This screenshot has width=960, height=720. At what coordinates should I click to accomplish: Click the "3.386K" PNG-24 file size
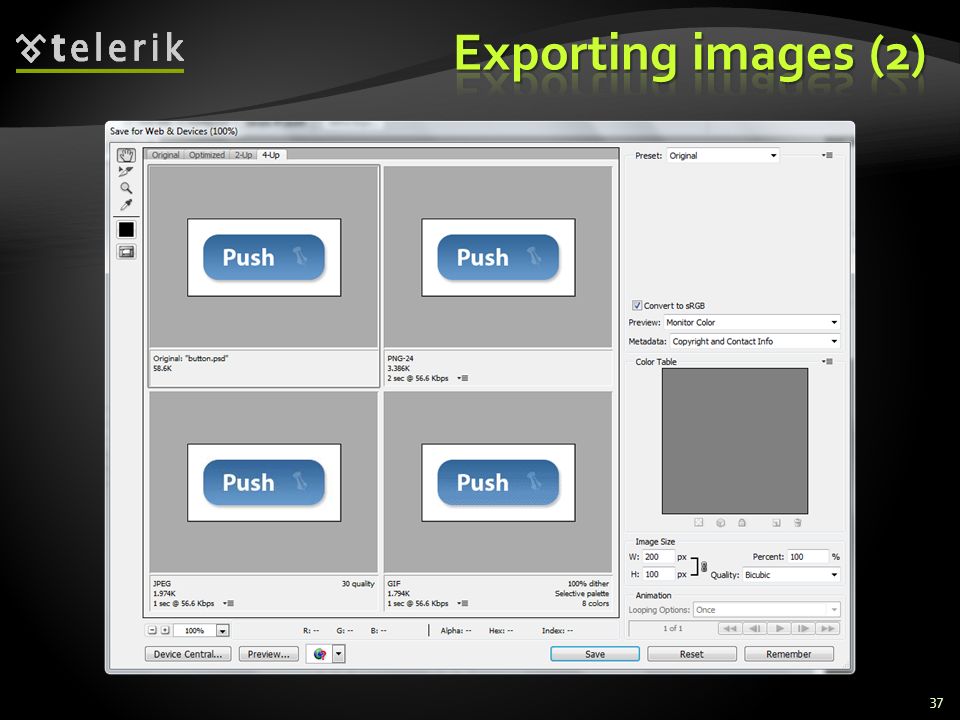[x=399, y=368]
